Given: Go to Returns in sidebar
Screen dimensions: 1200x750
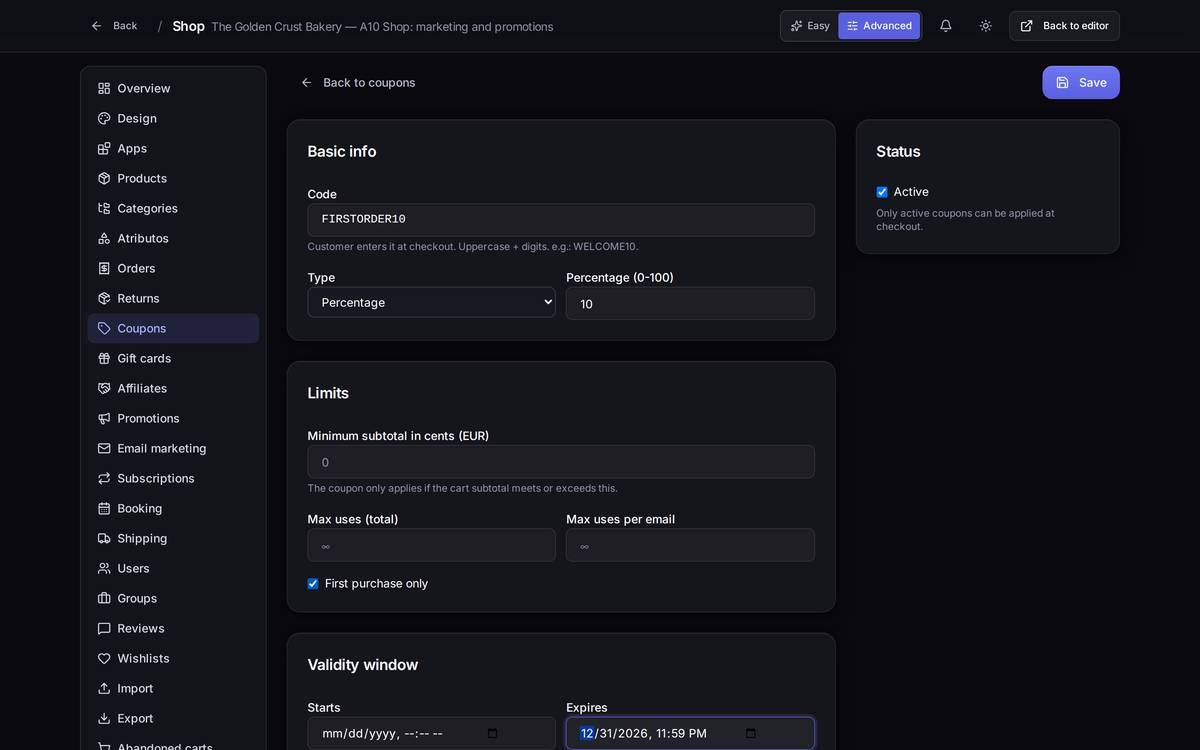Looking at the screenshot, I should (173, 298).
